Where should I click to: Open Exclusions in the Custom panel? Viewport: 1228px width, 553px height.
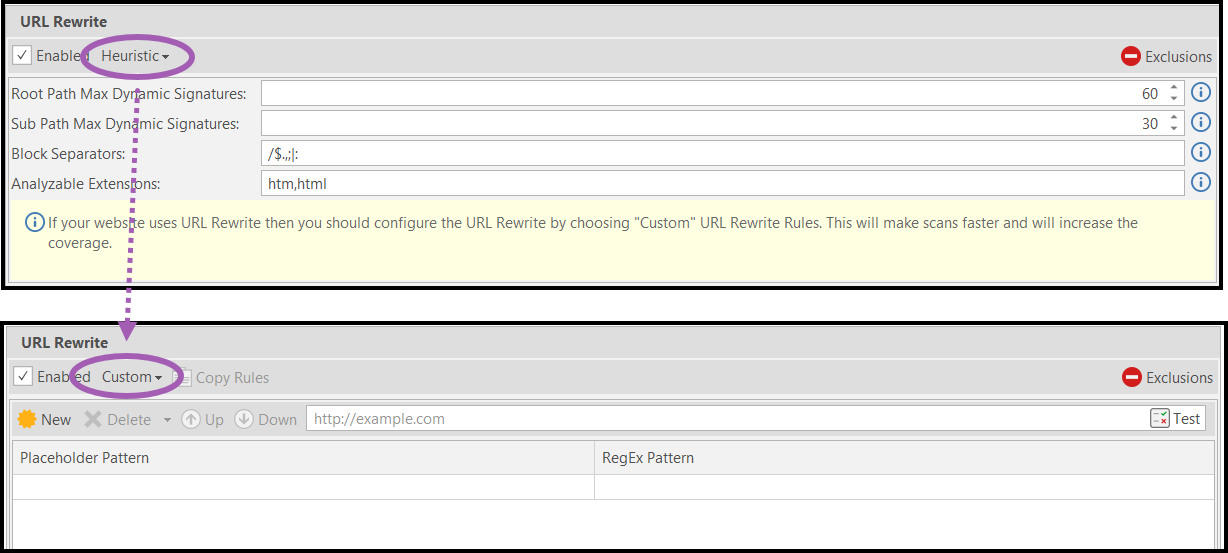click(x=1167, y=378)
